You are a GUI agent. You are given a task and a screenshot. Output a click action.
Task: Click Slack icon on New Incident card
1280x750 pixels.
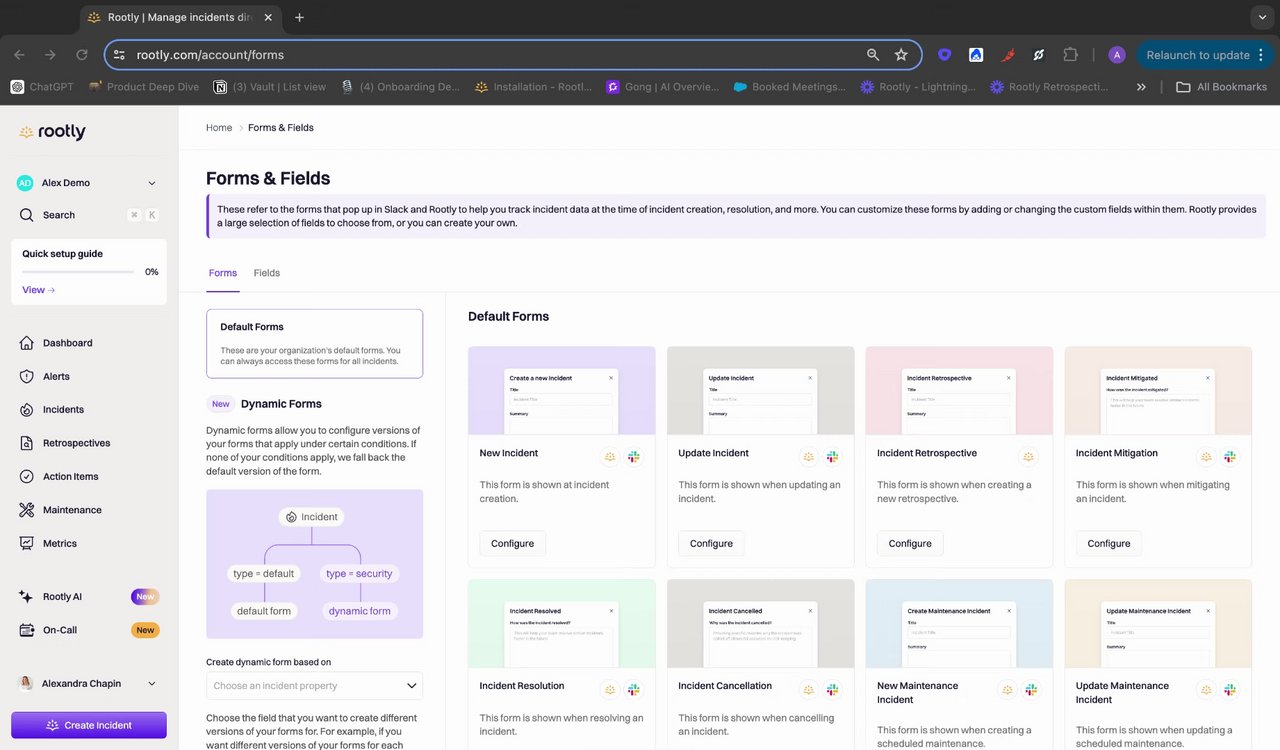point(634,457)
